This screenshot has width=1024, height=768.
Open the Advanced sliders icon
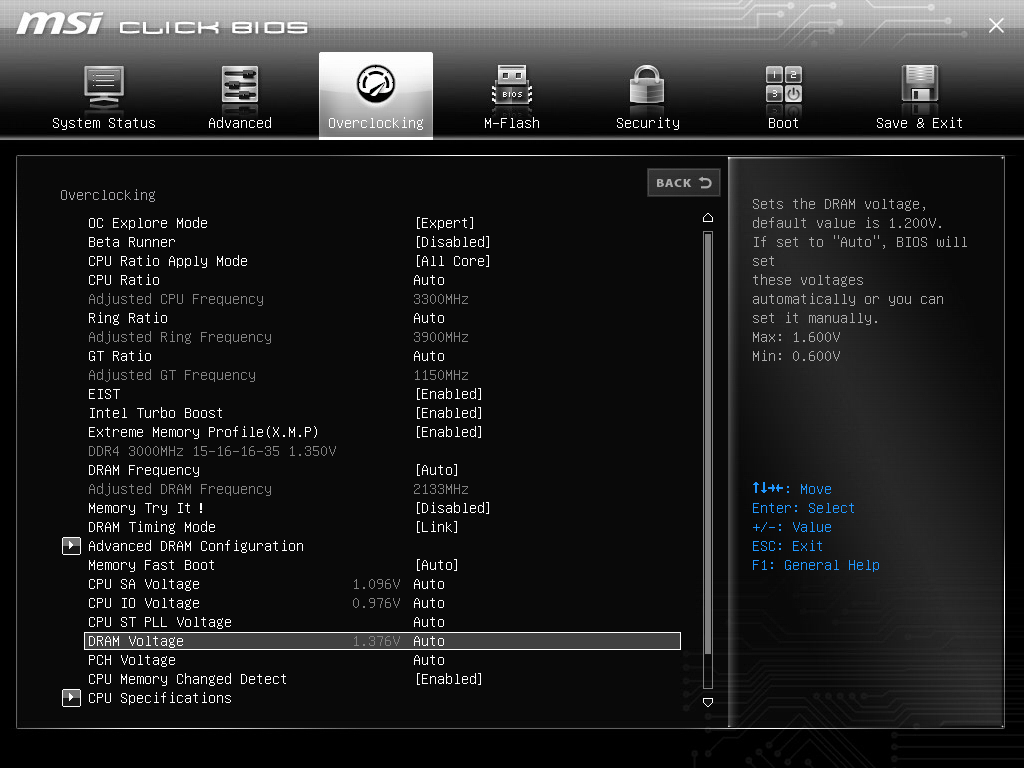click(x=240, y=86)
